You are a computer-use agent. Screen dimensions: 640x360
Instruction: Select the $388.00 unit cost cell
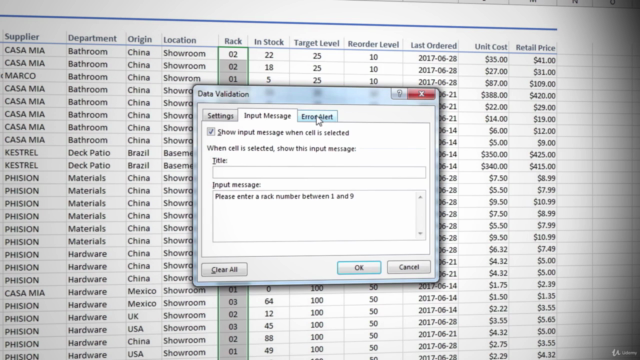click(x=494, y=95)
